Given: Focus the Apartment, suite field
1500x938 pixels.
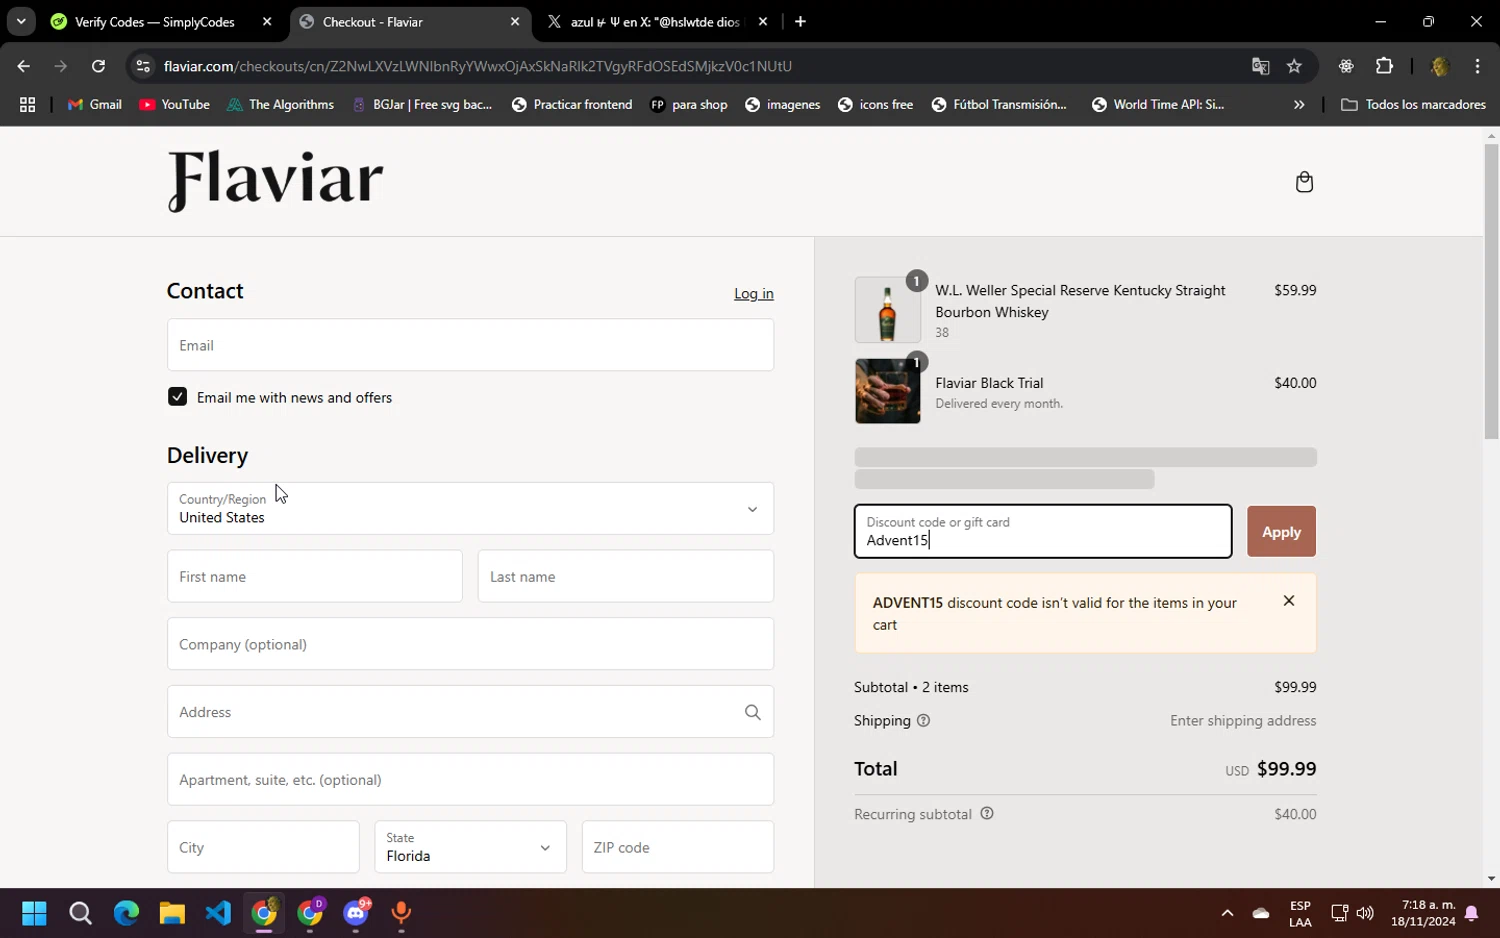Looking at the screenshot, I should (470, 780).
